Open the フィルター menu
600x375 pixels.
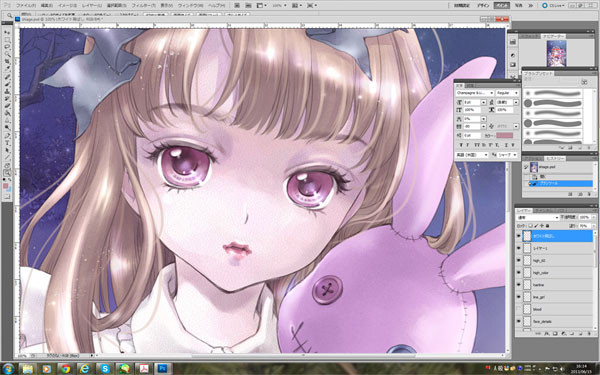tap(143, 6)
